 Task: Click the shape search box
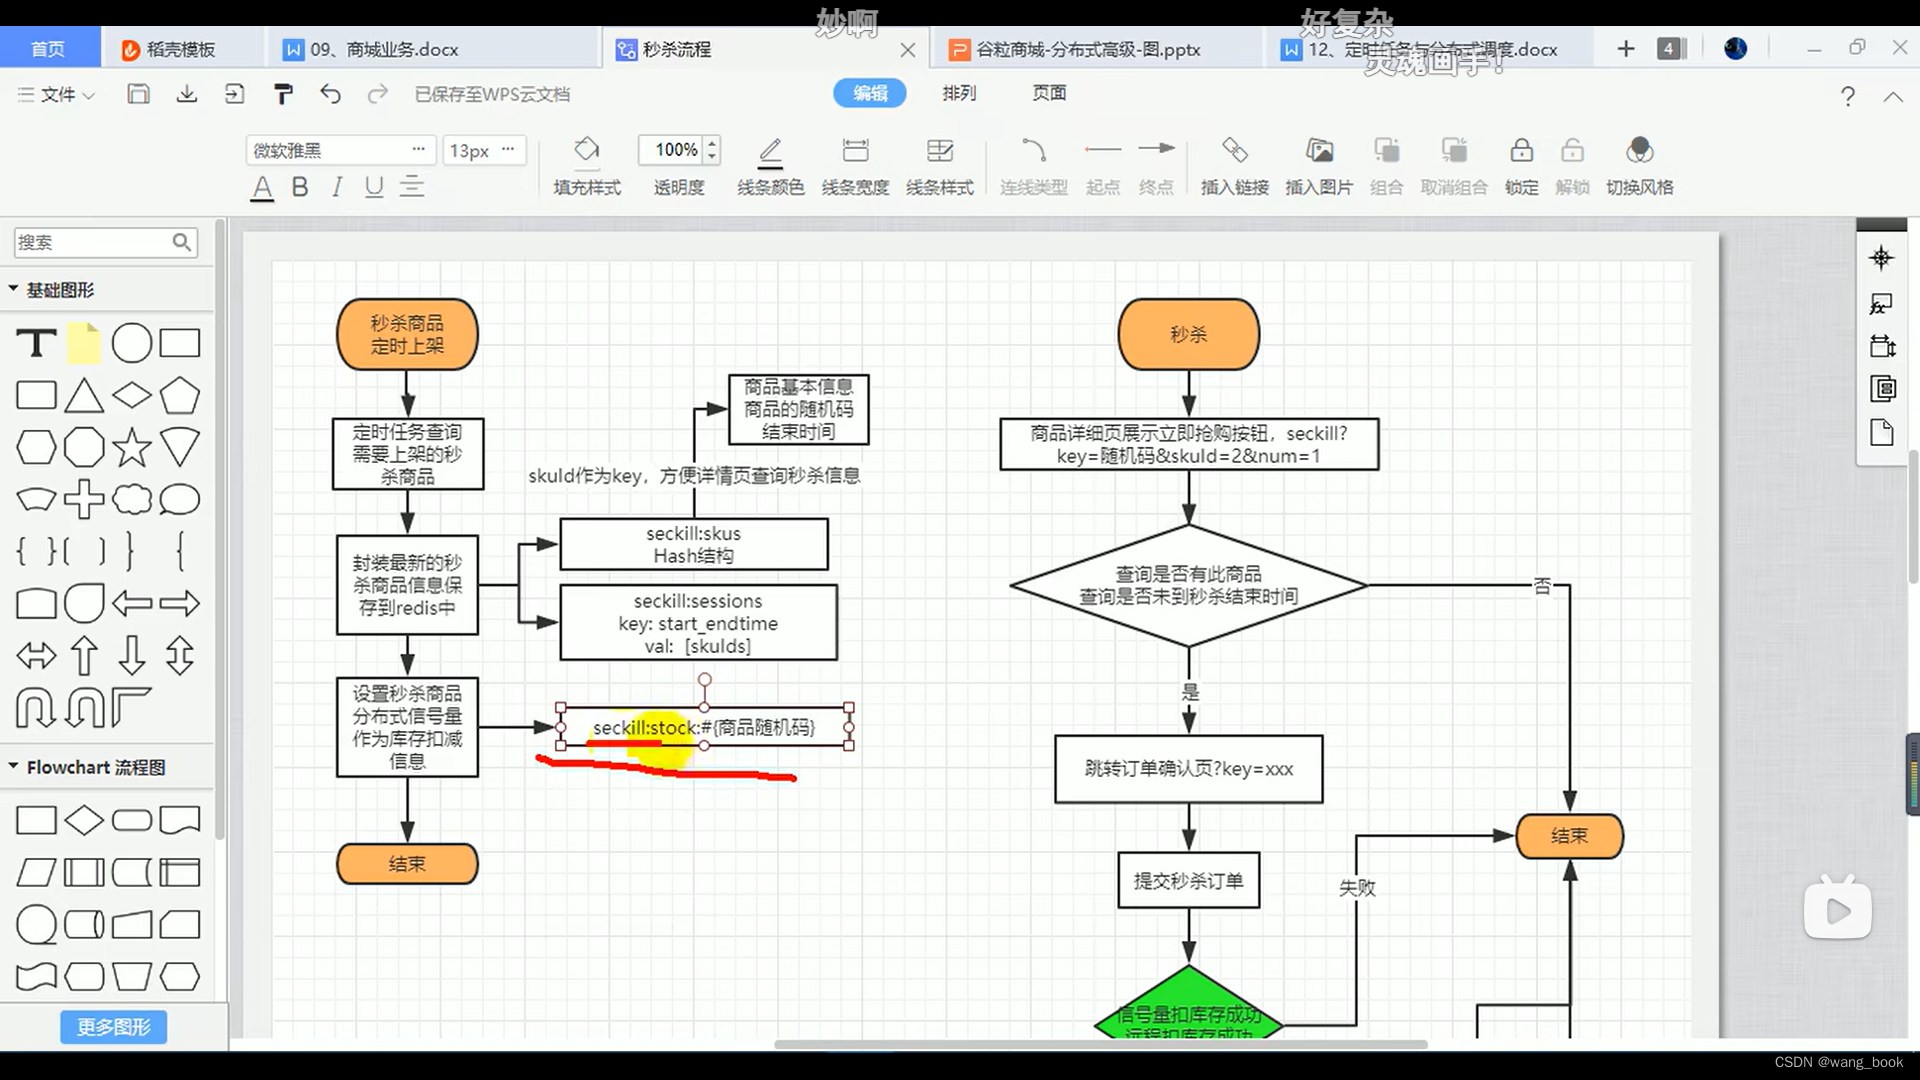pyautogui.click(x=105, y=242)
